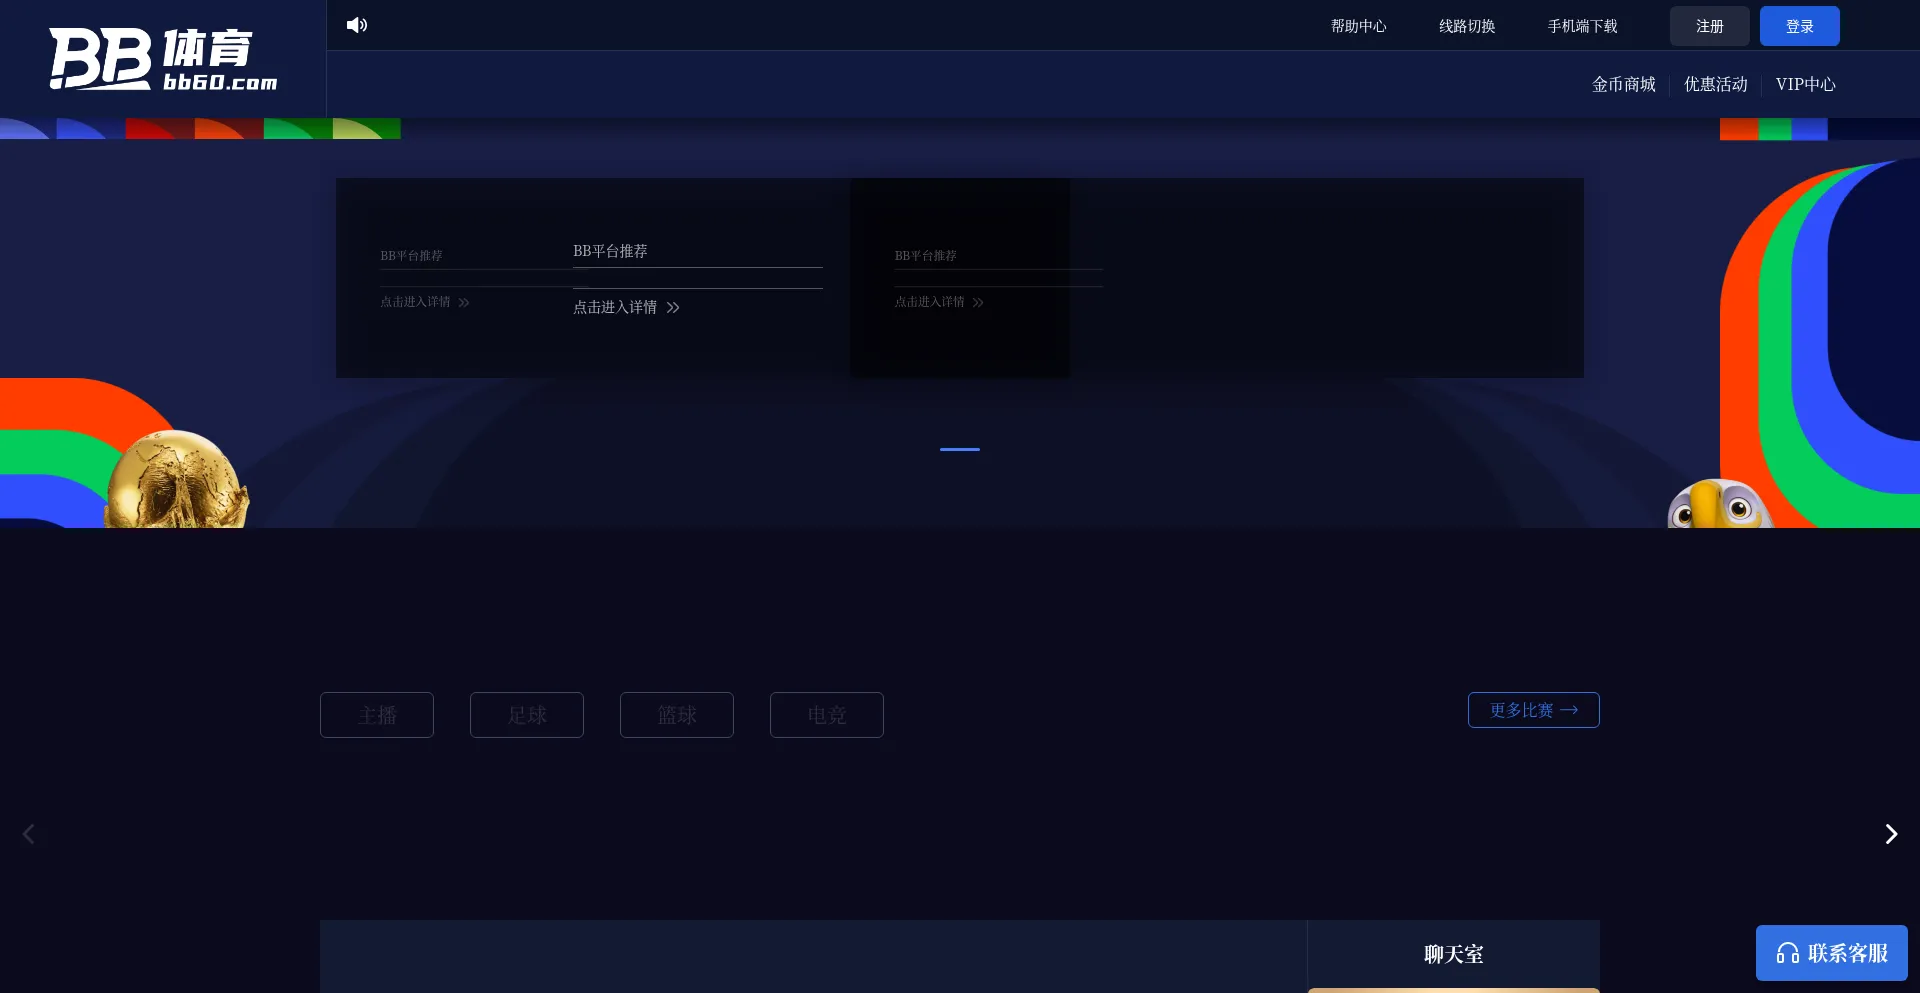The image size is (1920, 993).
Task: Contact support via 联系客服 button
Action: pos(1832,953)
